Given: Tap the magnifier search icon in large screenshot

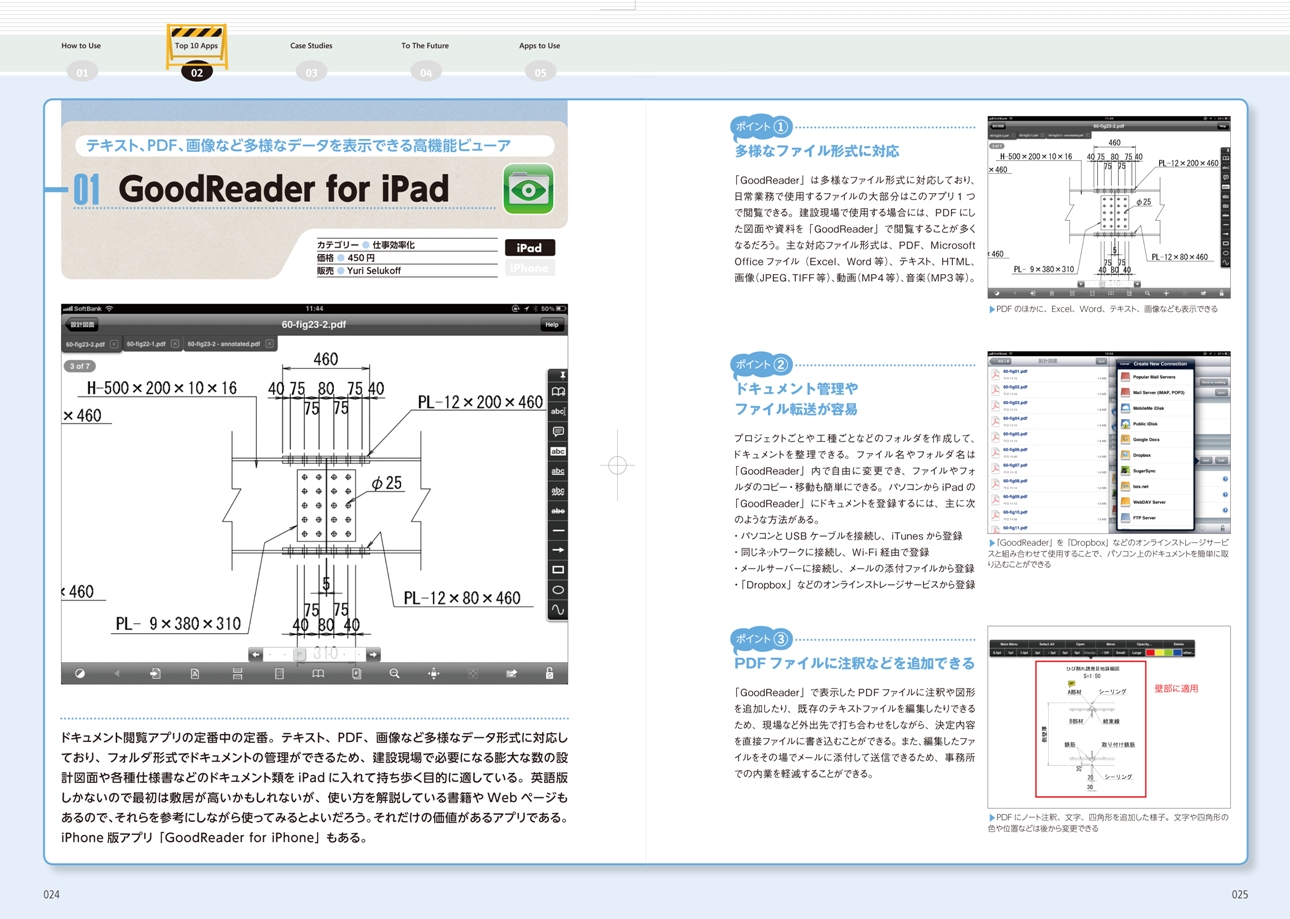Looking at the screenshot, I should (394, 674).
